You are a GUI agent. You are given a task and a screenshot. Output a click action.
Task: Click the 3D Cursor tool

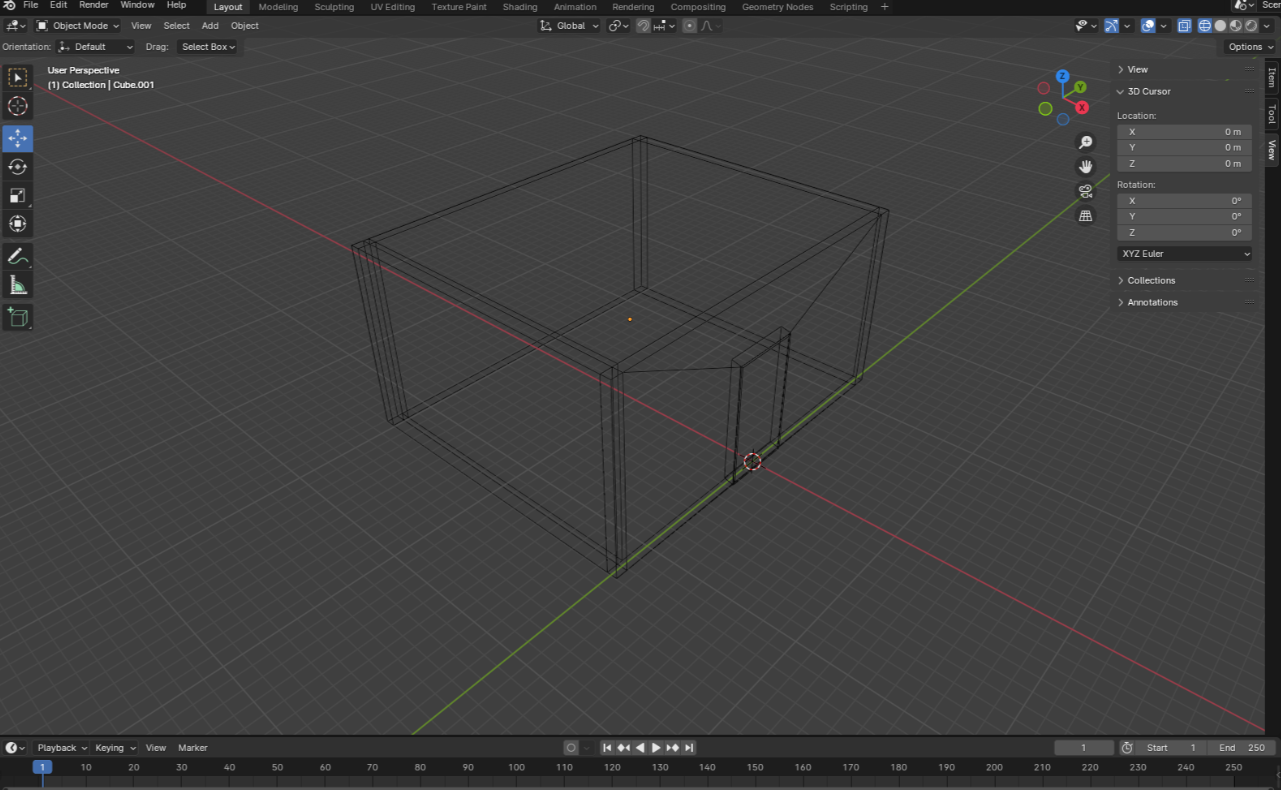click(17, 107)
